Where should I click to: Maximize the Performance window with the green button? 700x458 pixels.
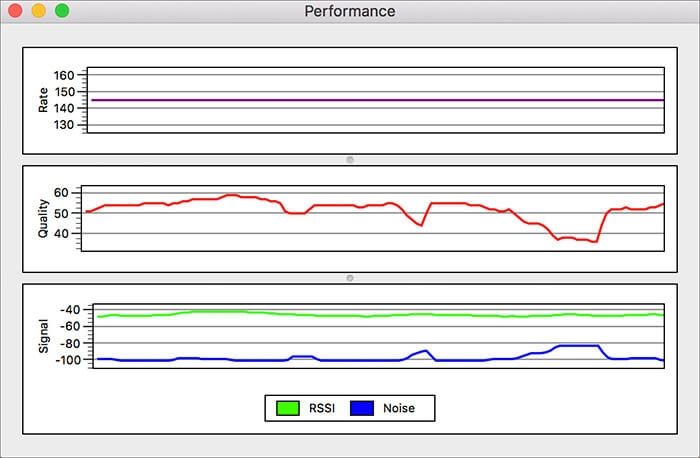(62, 11)
